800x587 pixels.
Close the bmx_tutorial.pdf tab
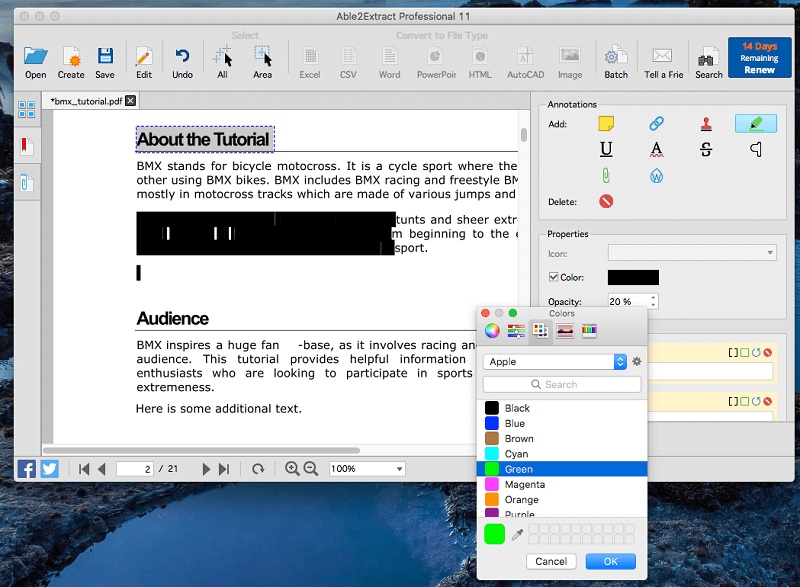[131, 100]
